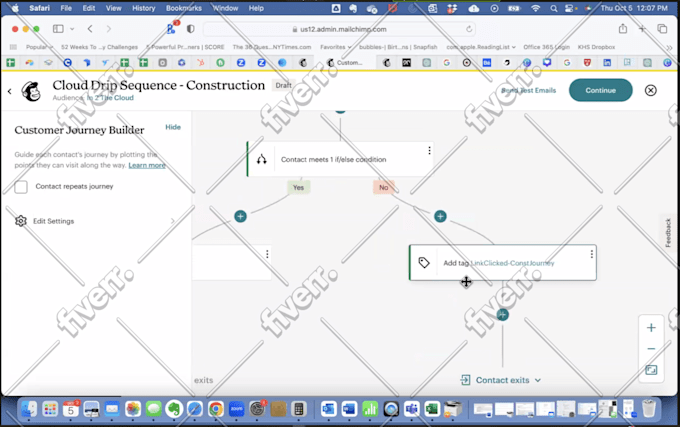
Task: Add a step on the No branch
Action: click(440, 216)
